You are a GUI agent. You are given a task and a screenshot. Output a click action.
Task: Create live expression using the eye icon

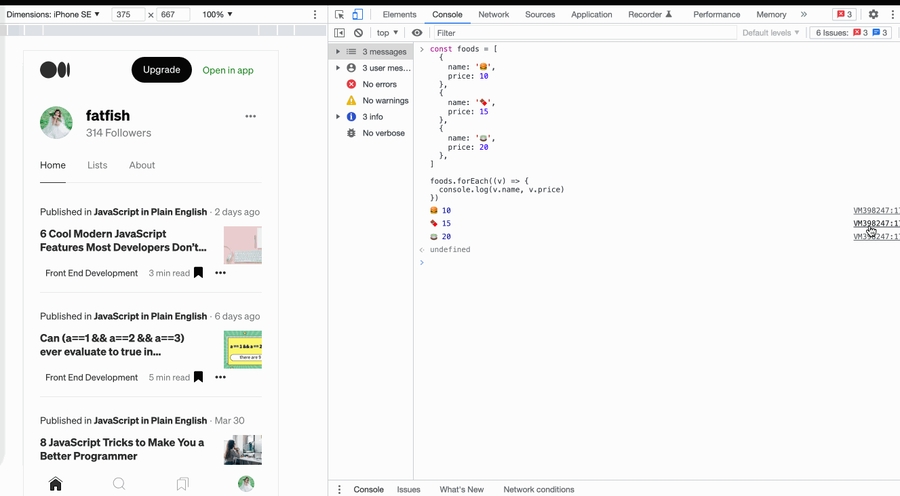pyautogui.click(x=417, y=33)
